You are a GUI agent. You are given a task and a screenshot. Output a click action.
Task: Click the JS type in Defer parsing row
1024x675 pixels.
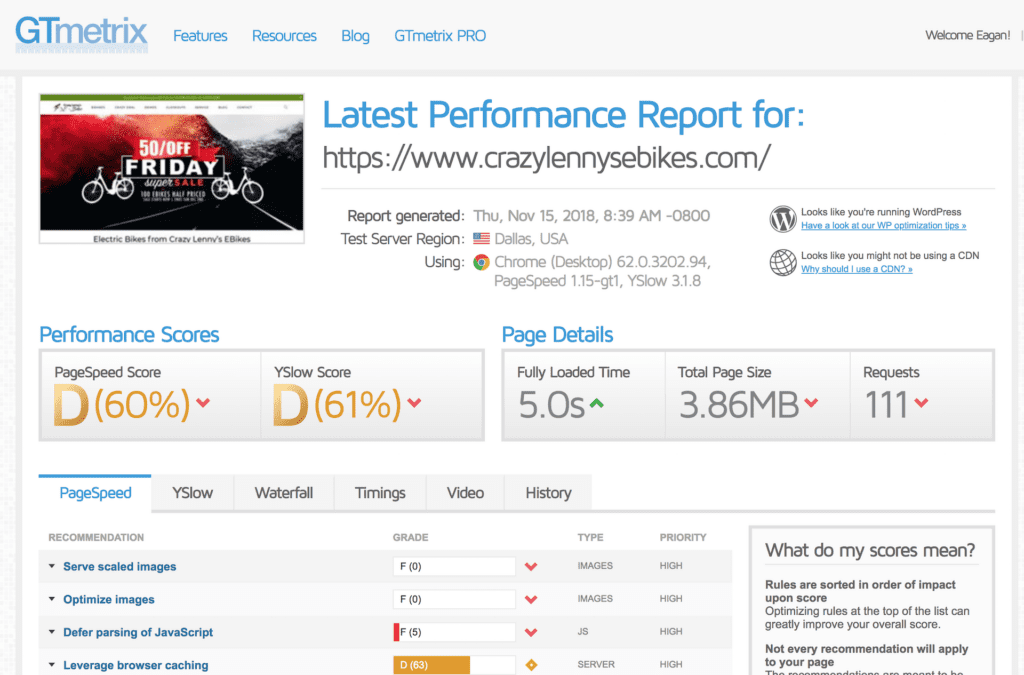(x=583, y=632)
